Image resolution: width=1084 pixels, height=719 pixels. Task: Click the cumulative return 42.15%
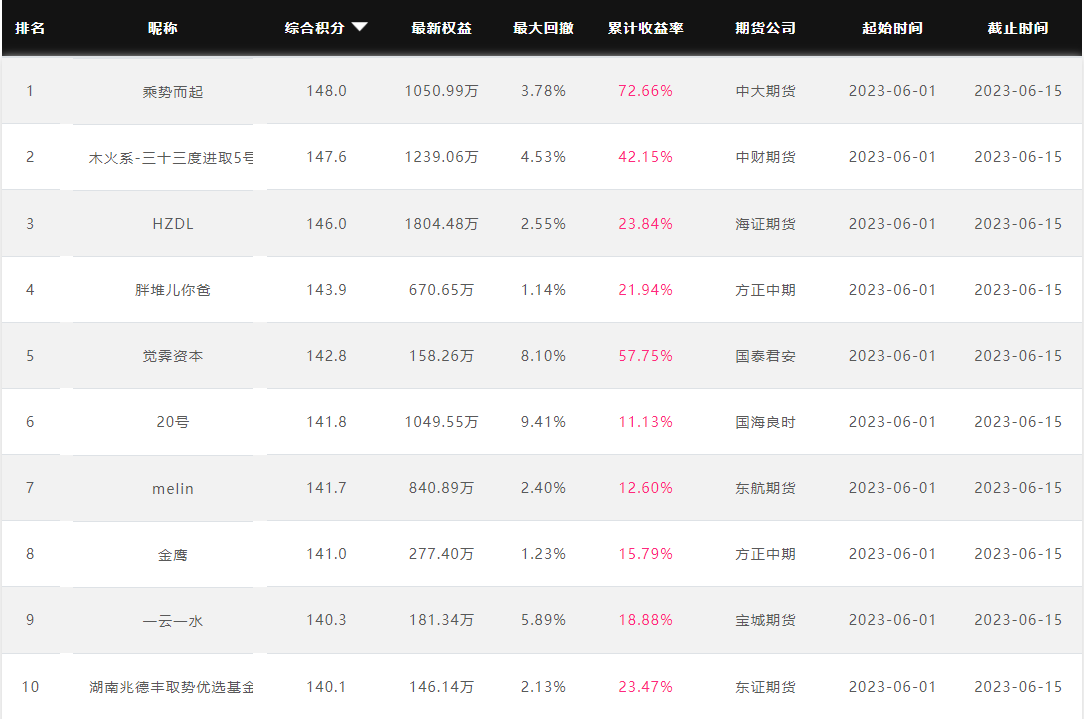click(x=646, y=157)
